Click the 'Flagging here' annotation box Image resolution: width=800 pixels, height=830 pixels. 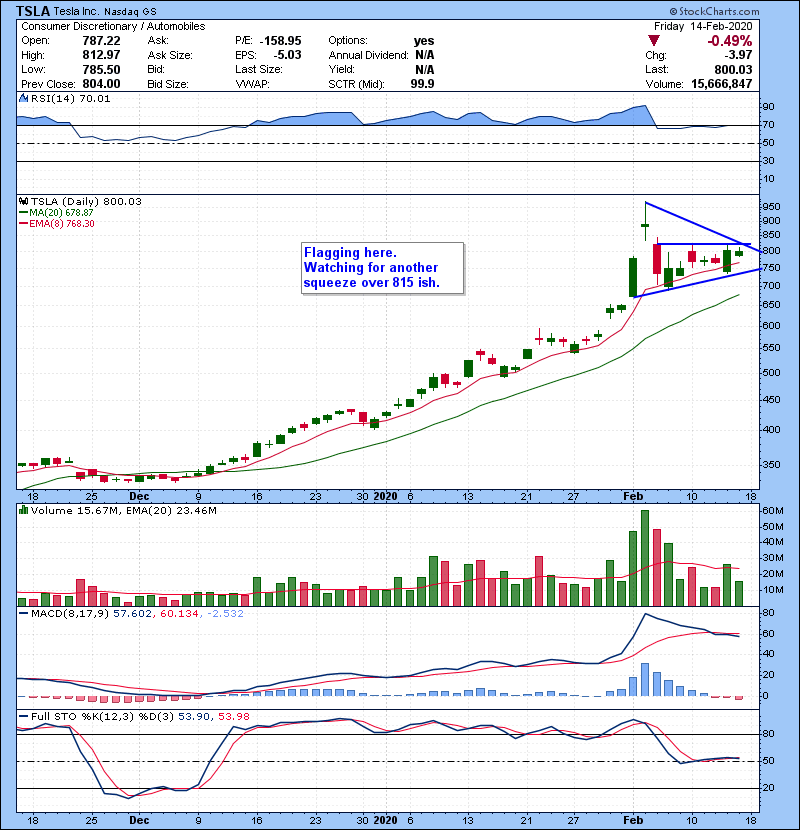click(382, 268)
